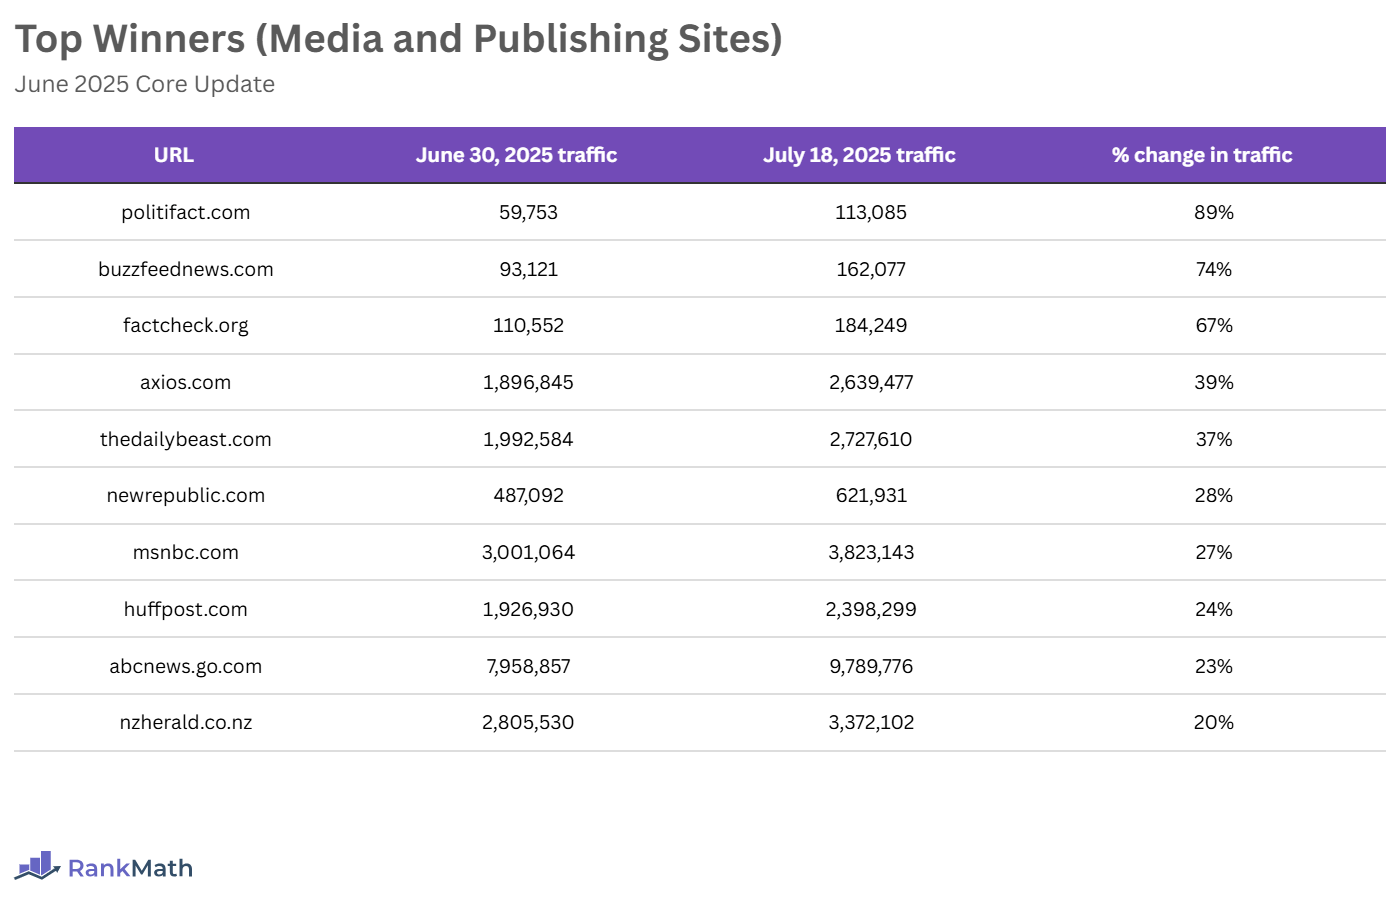
Task: Click the 487,092 traffic value
Action: [x=528, y=495]
